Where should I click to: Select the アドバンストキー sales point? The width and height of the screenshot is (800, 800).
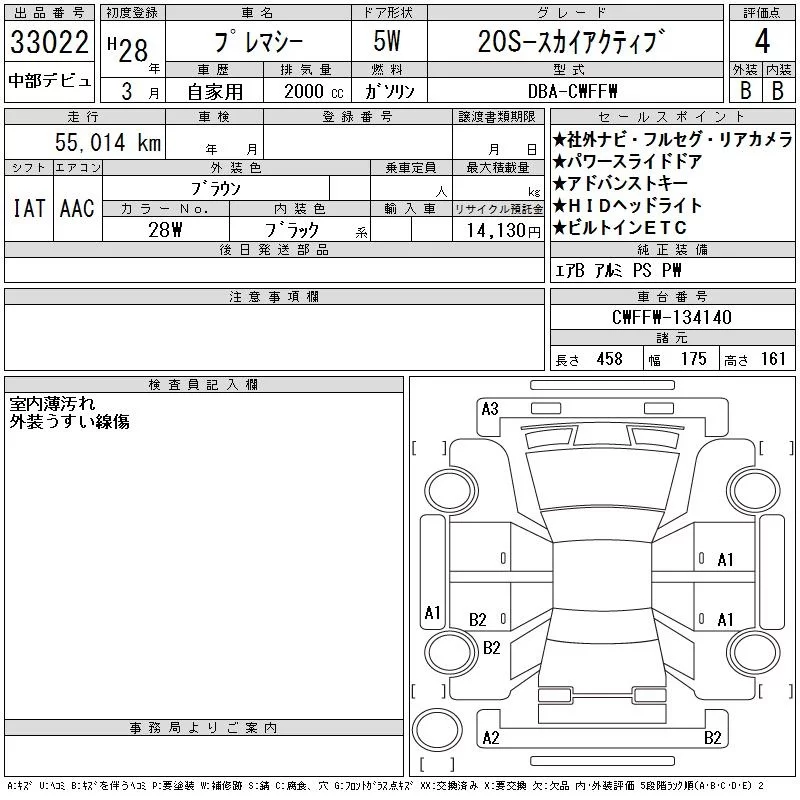[x=620, y=184]
